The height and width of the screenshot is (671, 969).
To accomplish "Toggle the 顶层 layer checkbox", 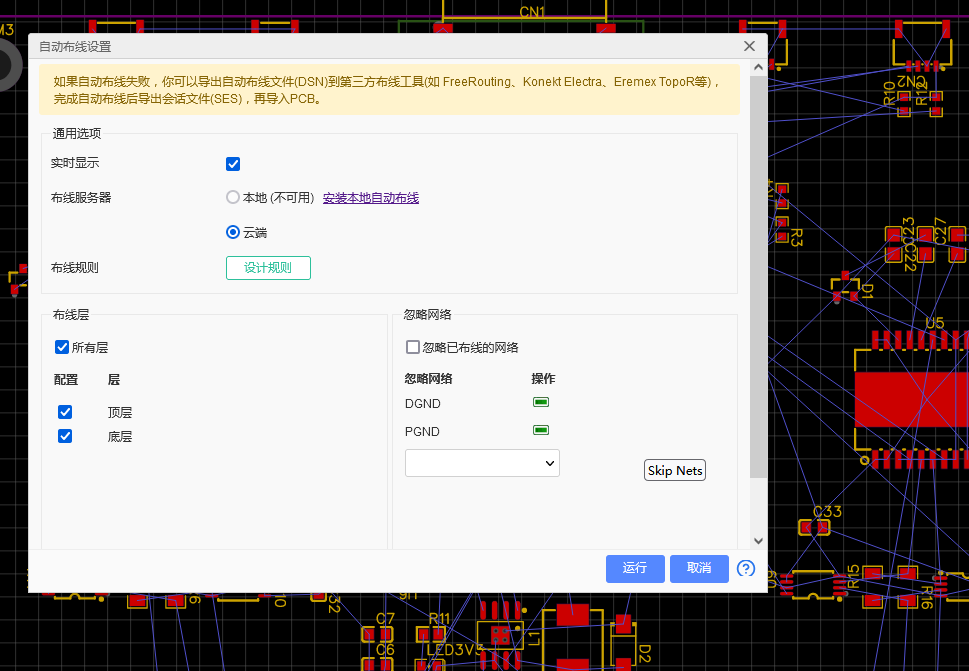I will pos(65,412).
